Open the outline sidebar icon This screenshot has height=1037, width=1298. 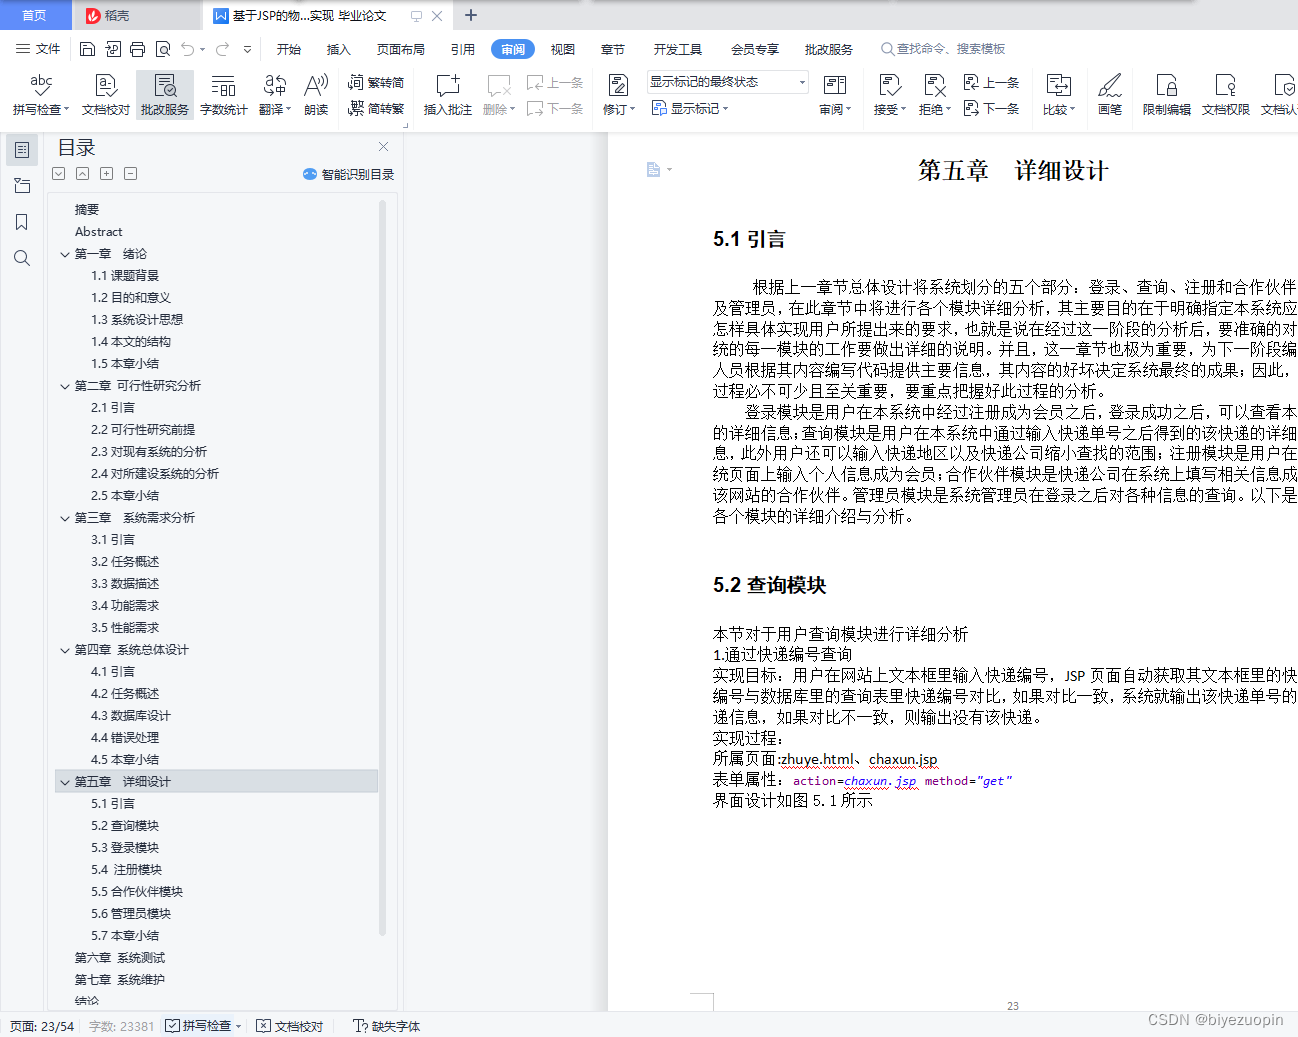(22, 149)
